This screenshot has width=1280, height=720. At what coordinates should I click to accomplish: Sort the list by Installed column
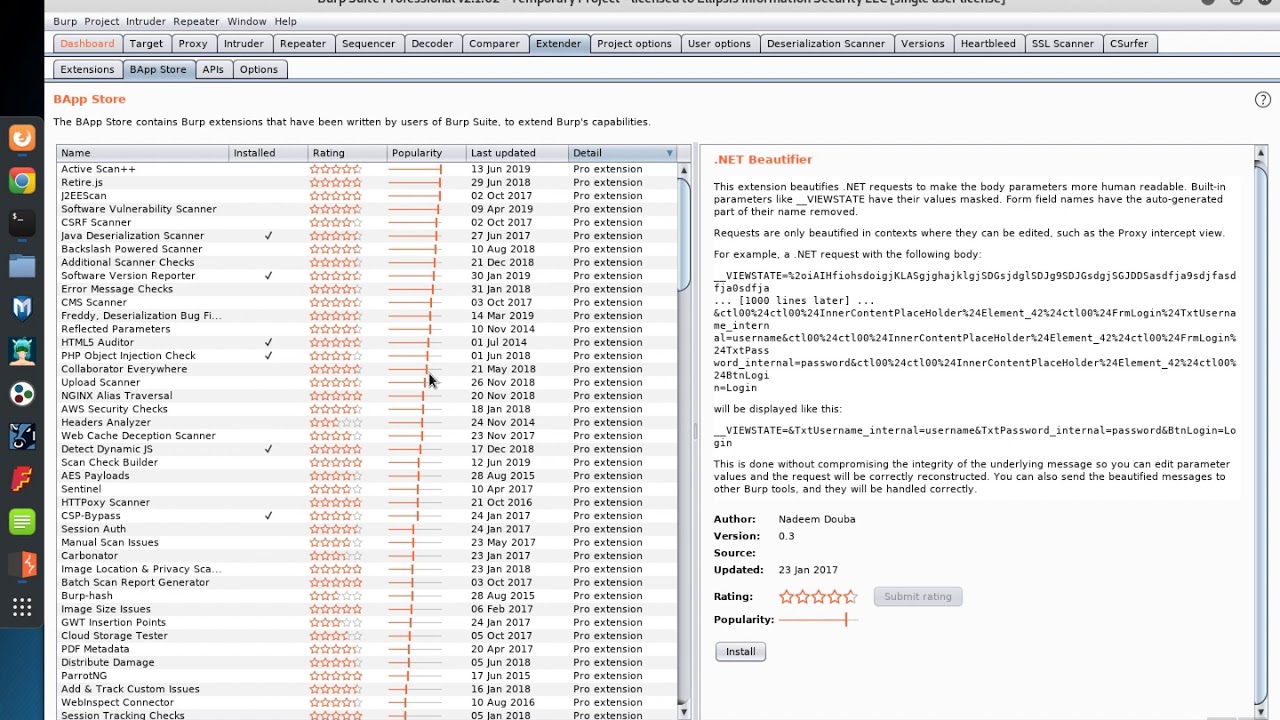click(267, 153)
